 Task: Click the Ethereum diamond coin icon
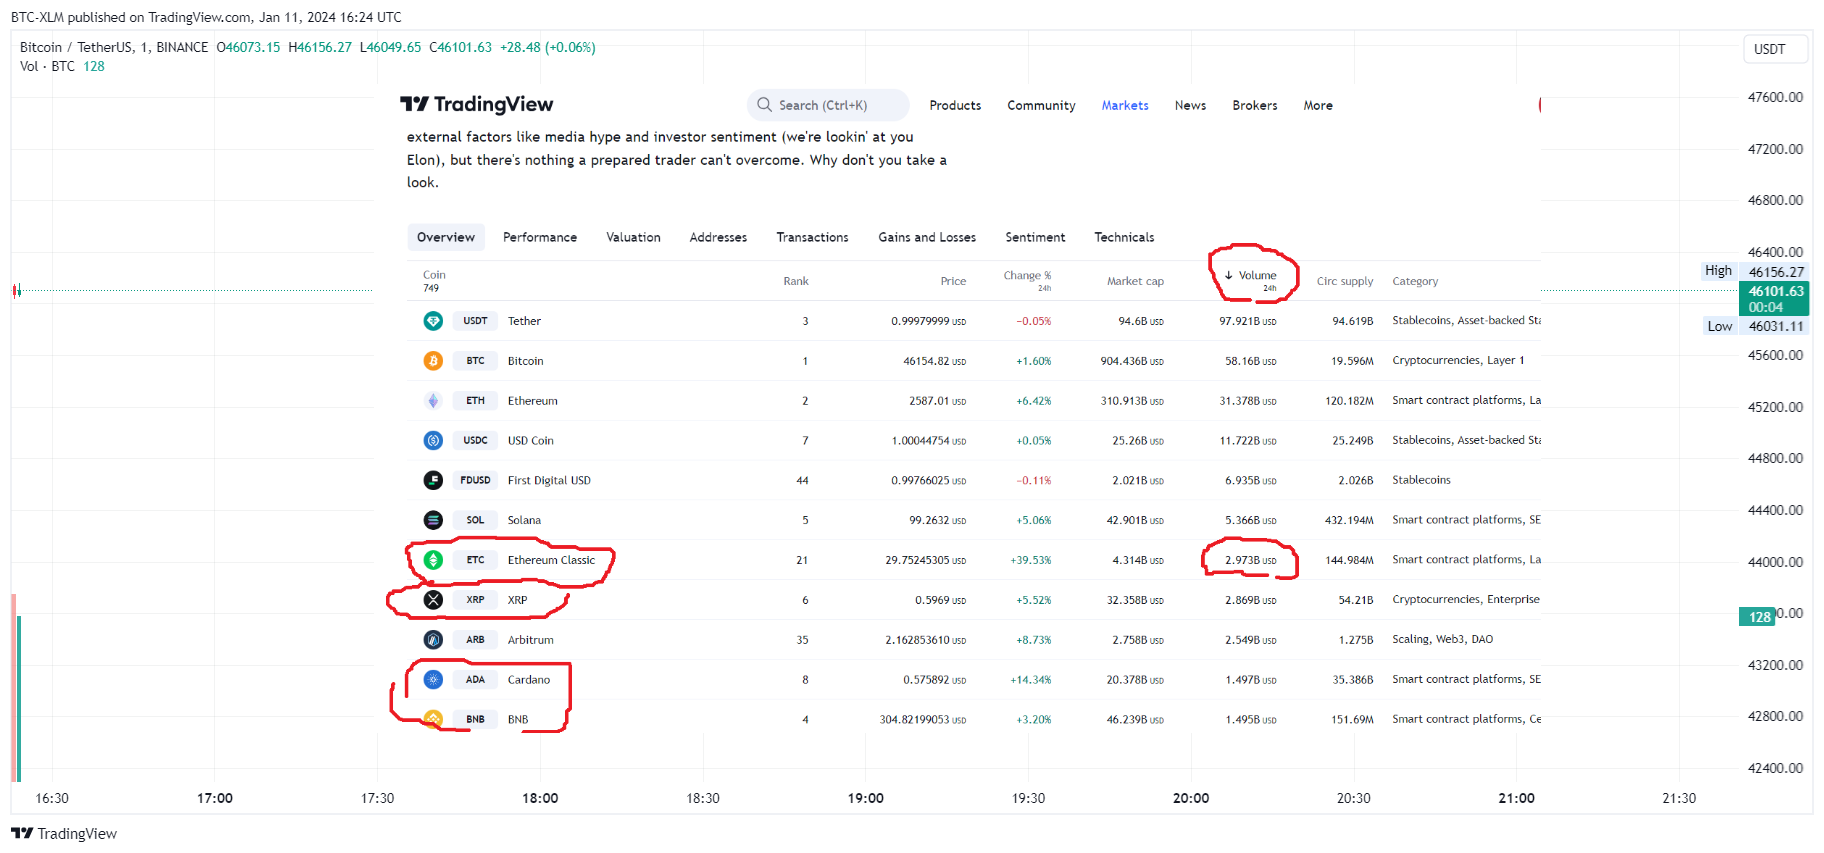[x=433, y=401]
